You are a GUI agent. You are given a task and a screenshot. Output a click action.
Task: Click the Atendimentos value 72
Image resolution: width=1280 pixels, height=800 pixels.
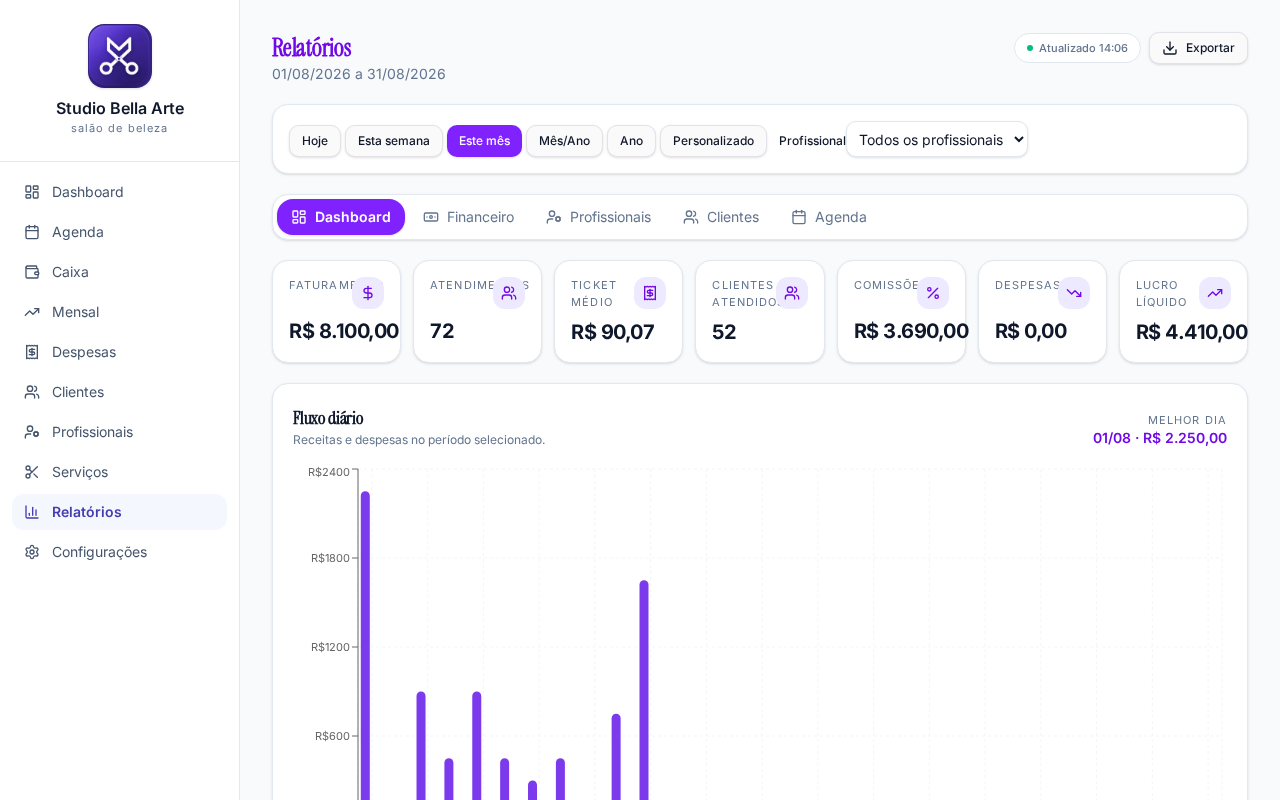pos(442,331)
